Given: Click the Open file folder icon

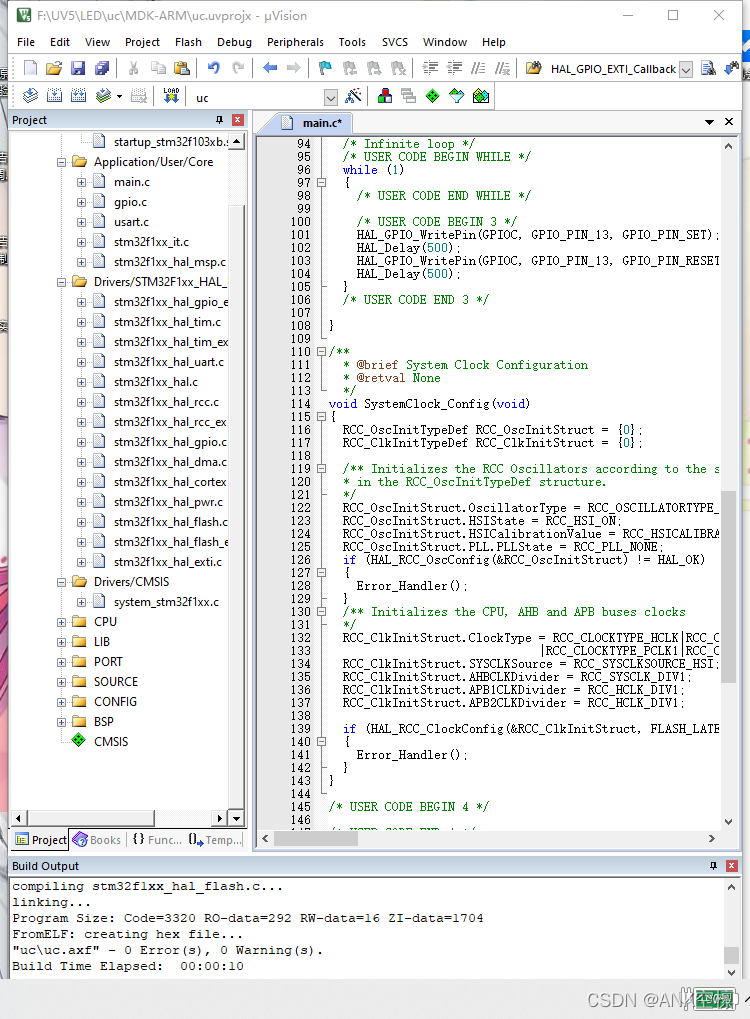Looking at the screenshot, I should 54,68.
